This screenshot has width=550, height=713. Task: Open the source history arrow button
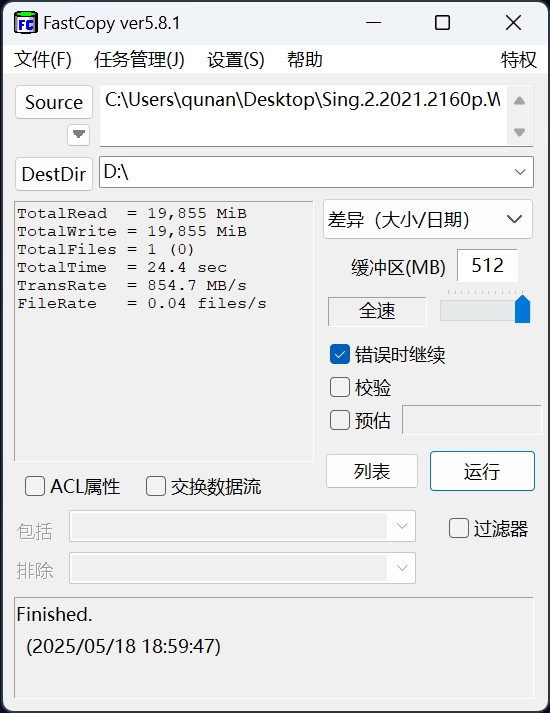click(x=79, y=135)
